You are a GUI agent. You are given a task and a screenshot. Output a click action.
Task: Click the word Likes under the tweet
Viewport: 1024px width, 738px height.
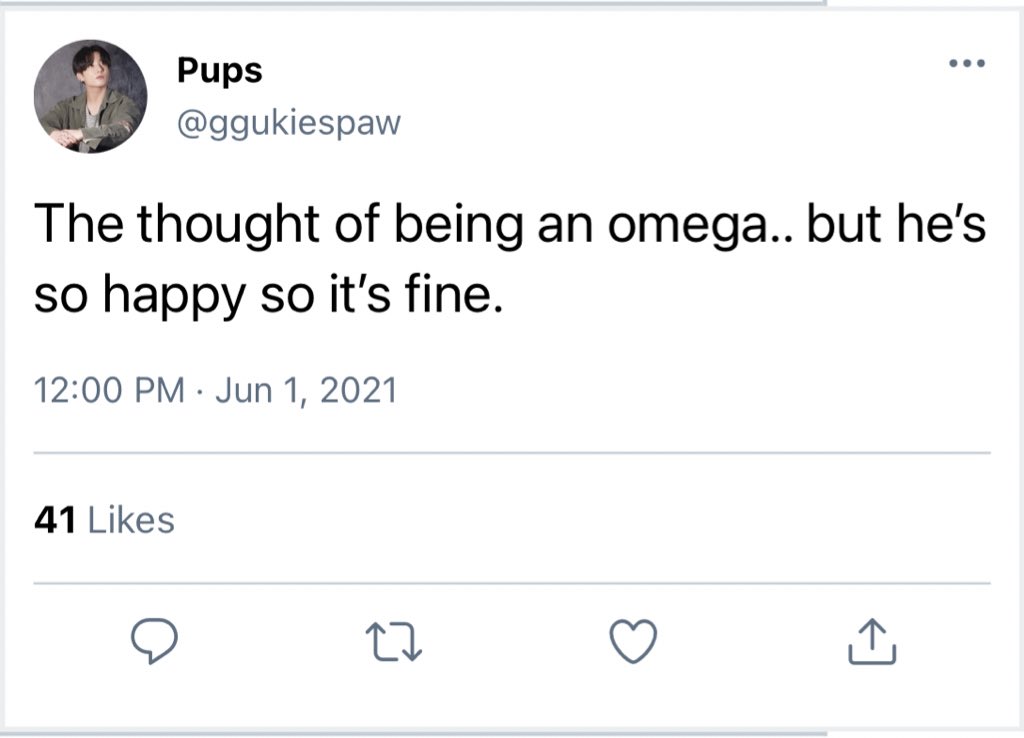(x=132, y=520)
